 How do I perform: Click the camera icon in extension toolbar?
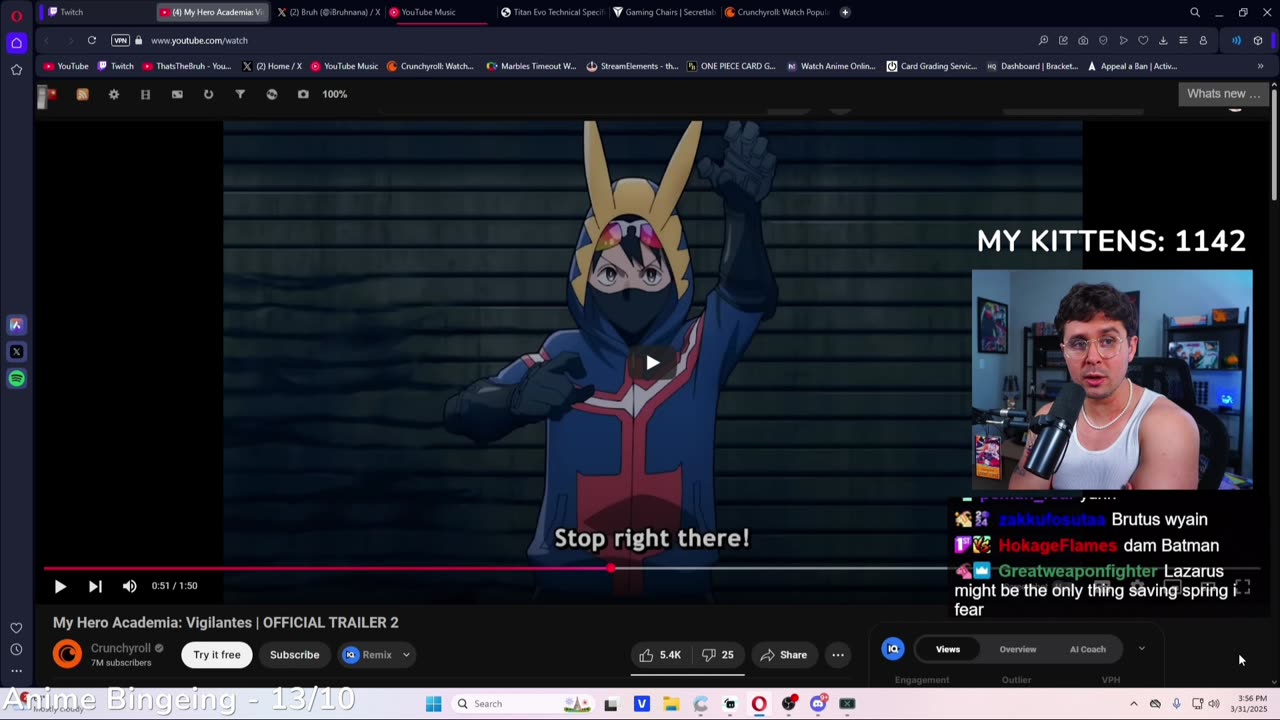[303, 94]
